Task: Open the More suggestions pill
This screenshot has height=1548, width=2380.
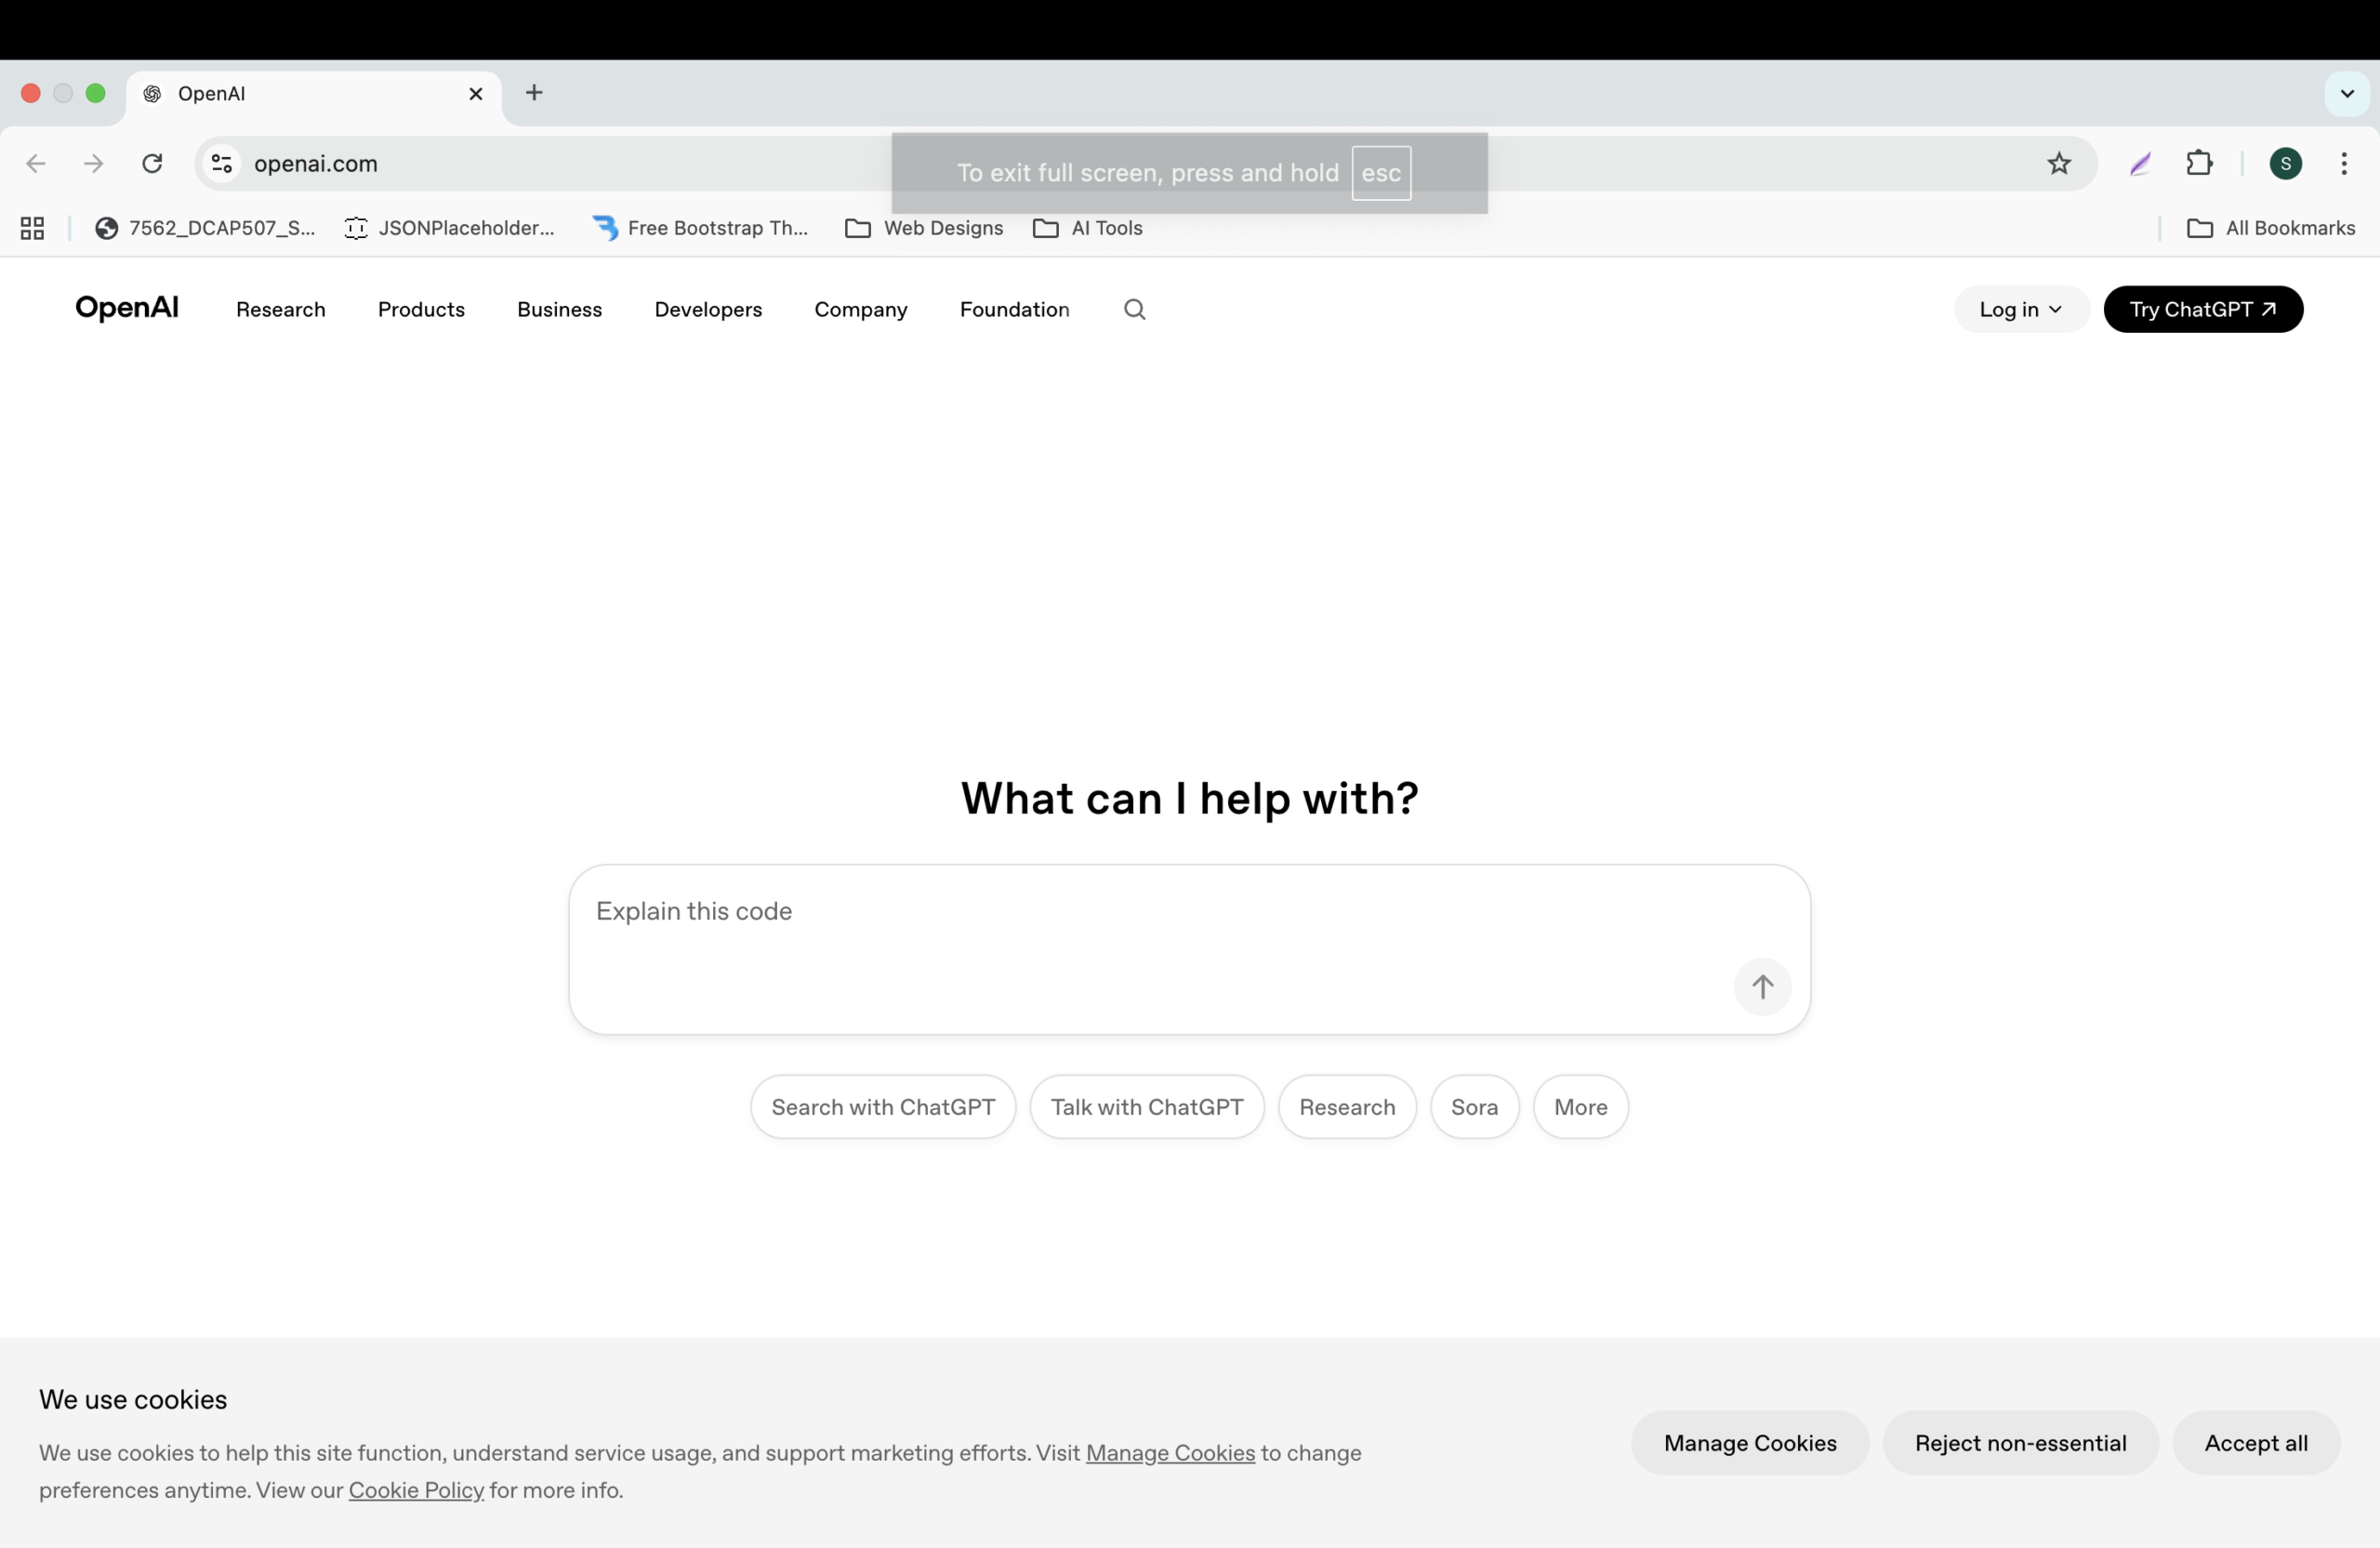Action: coord(1580,1107)
